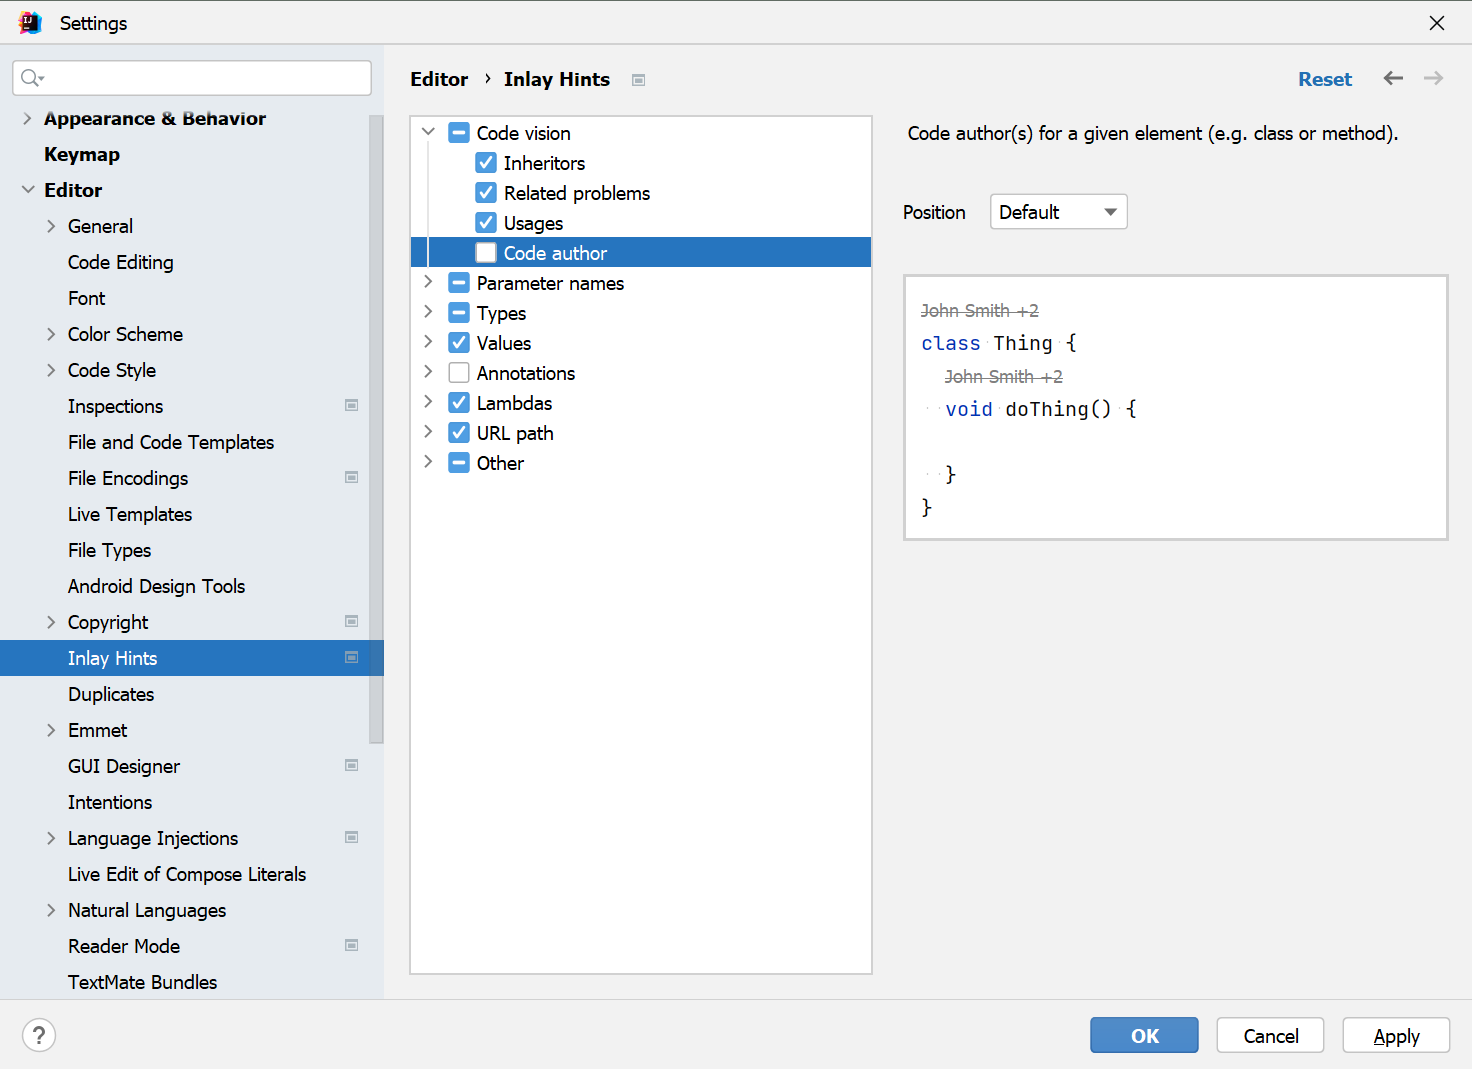Expand the URL path node

click(x=428, y=432)
